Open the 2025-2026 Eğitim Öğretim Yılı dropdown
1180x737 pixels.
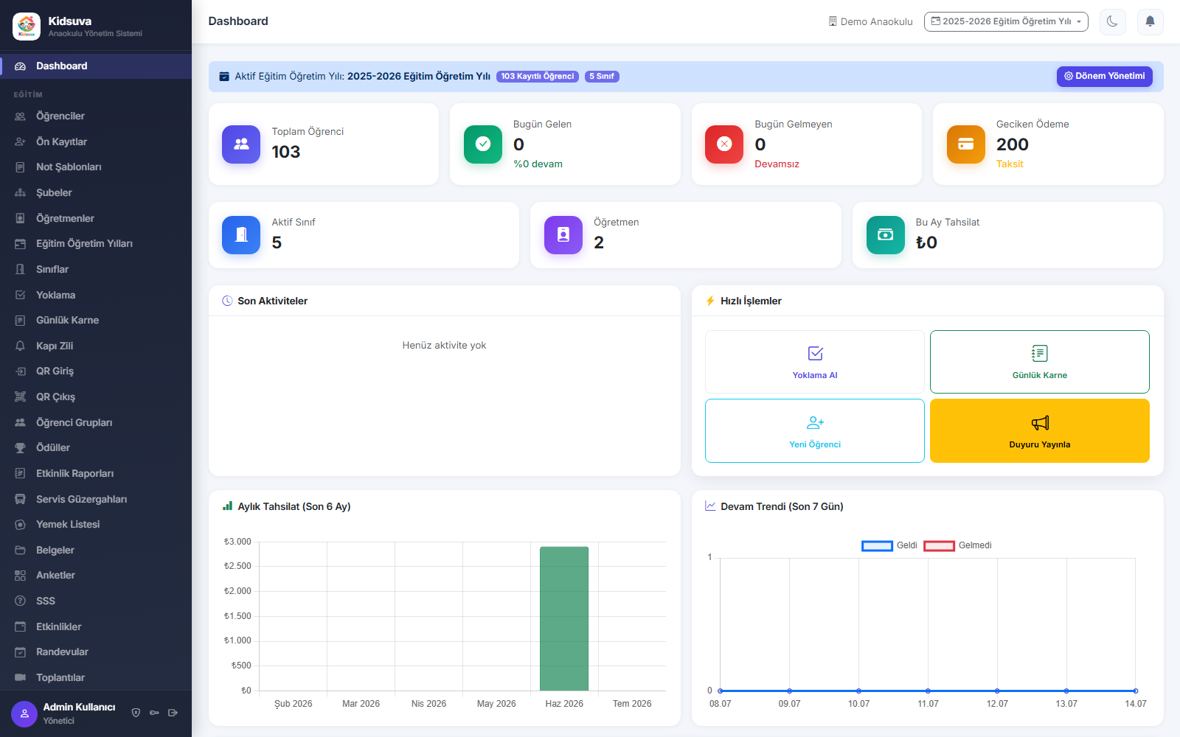[1006, 22]
